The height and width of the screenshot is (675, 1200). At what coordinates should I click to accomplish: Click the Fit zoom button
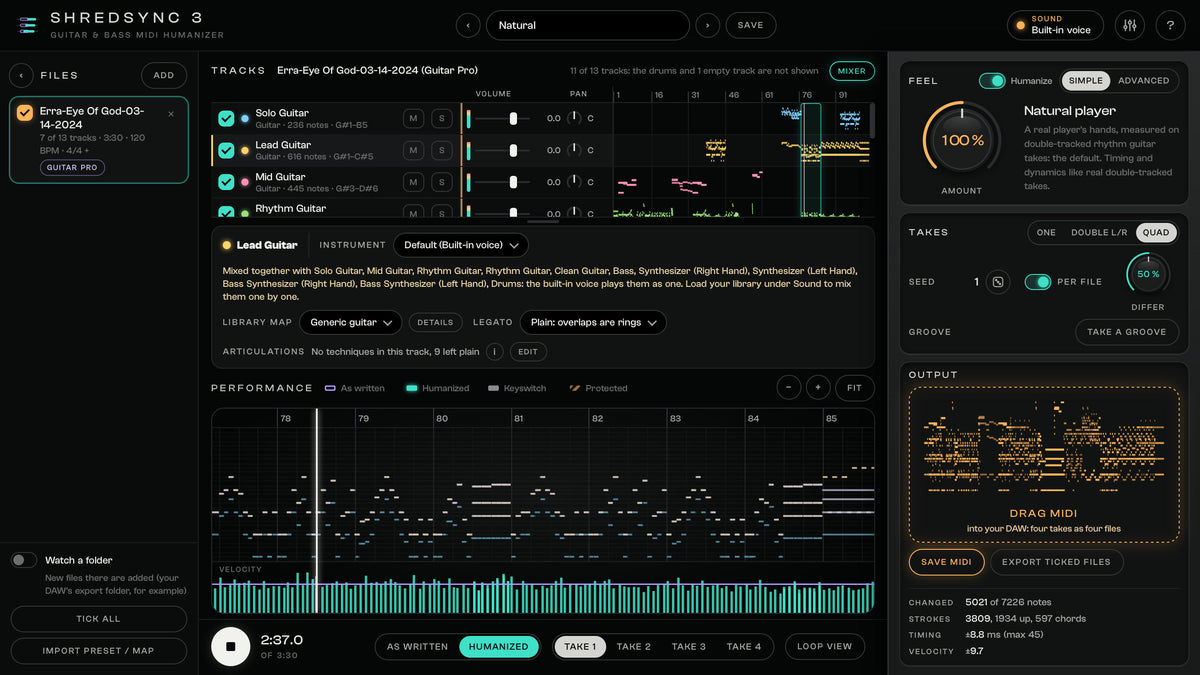coord(855,388)
